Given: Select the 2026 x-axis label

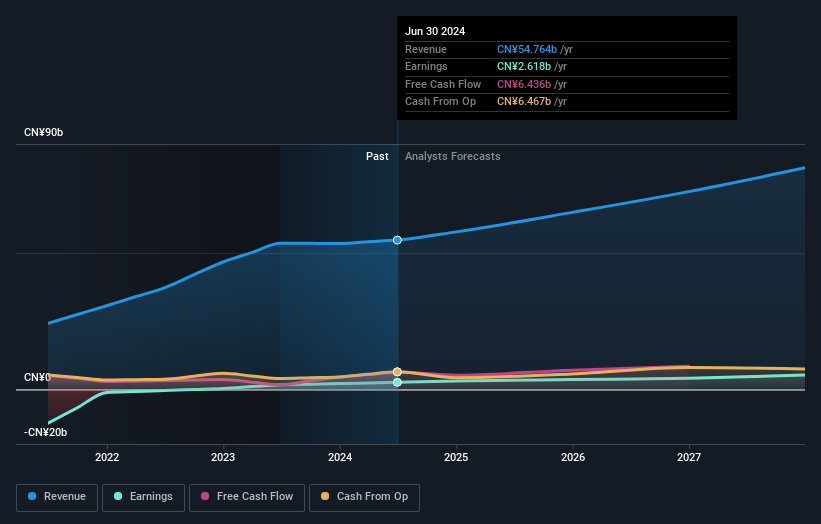Looking at the screenshot, I should pyautogui.click(x=573, y=458).
